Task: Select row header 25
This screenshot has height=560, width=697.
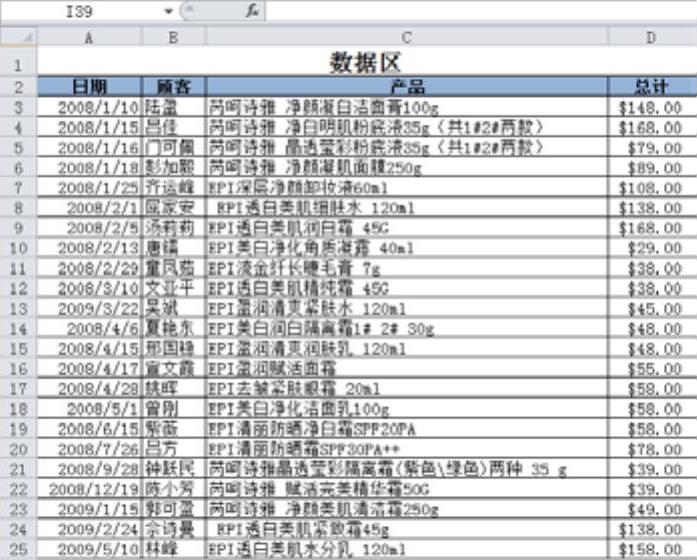Action: [x=19, y=549]
